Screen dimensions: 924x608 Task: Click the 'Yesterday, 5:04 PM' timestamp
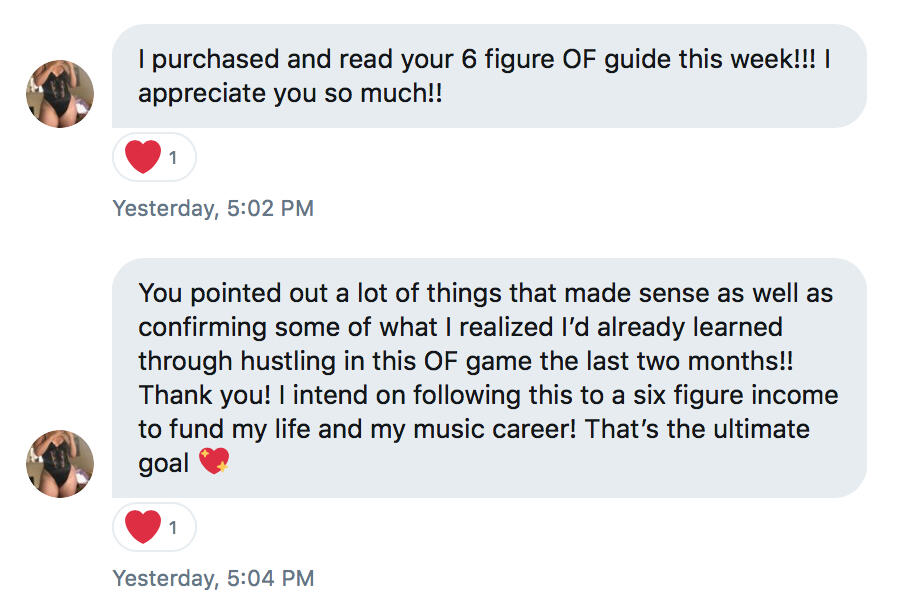coord(213,578)
